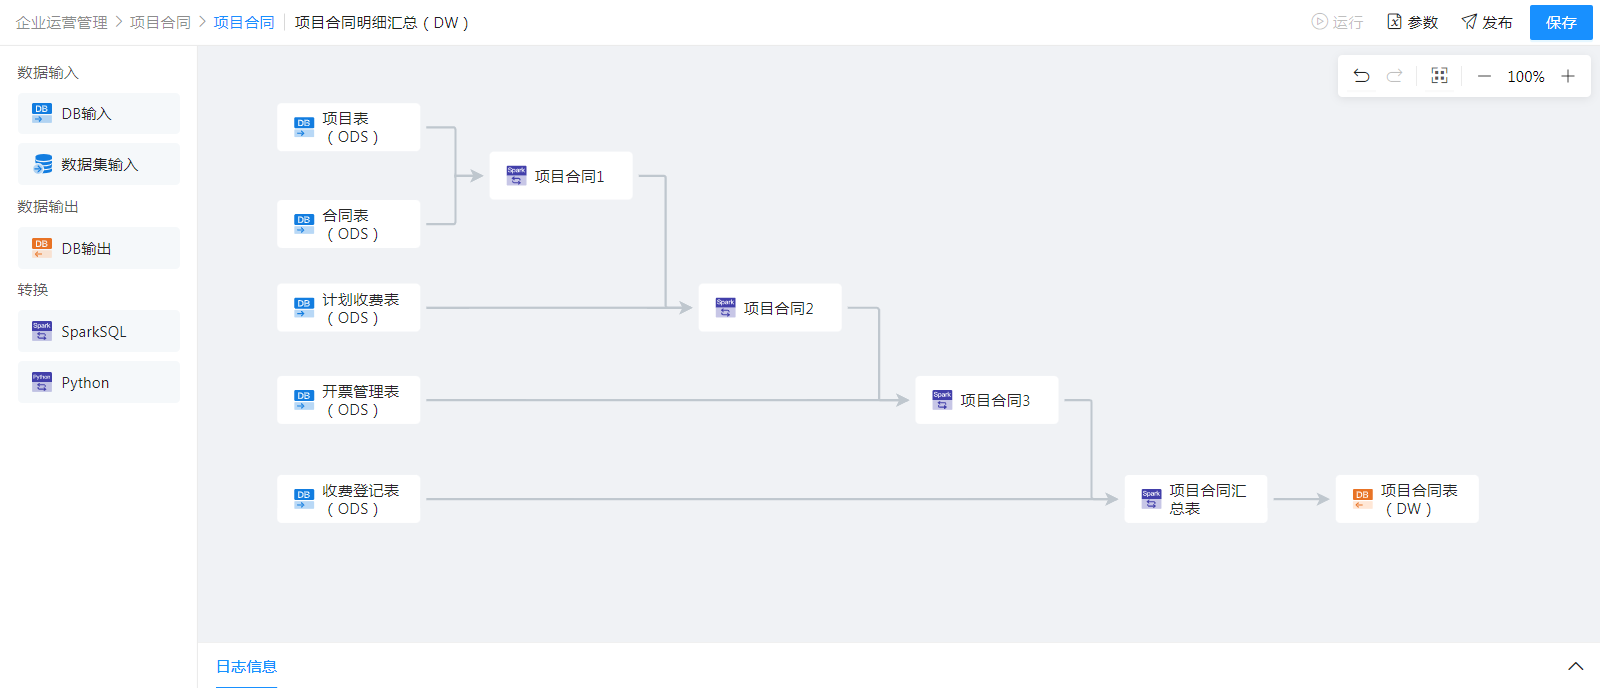Click the 运行 run button

pyautogui.click(x=1337, y=22)
